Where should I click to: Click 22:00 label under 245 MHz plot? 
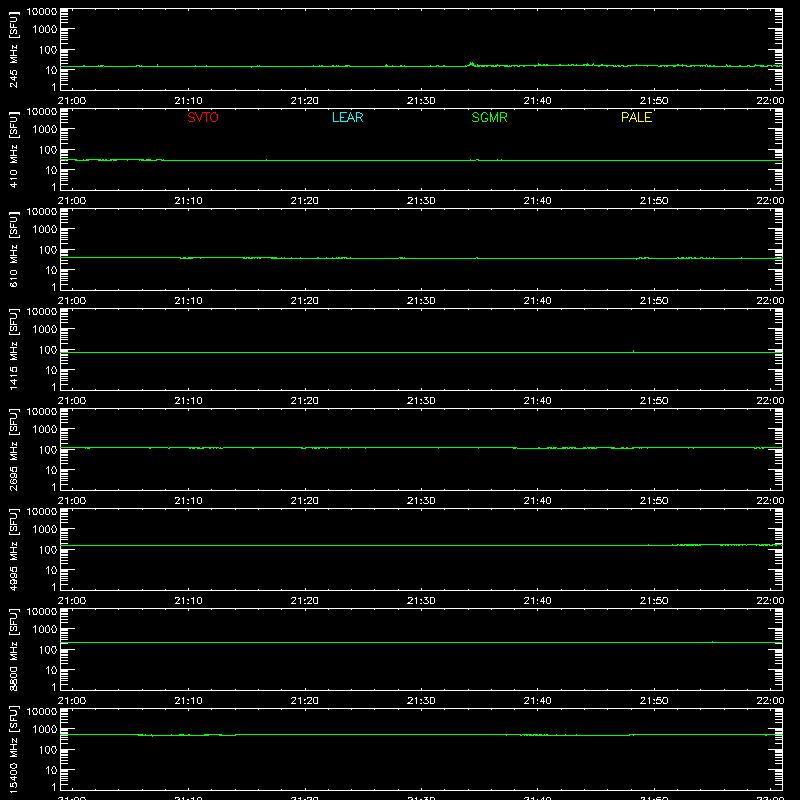pos(770,101)
